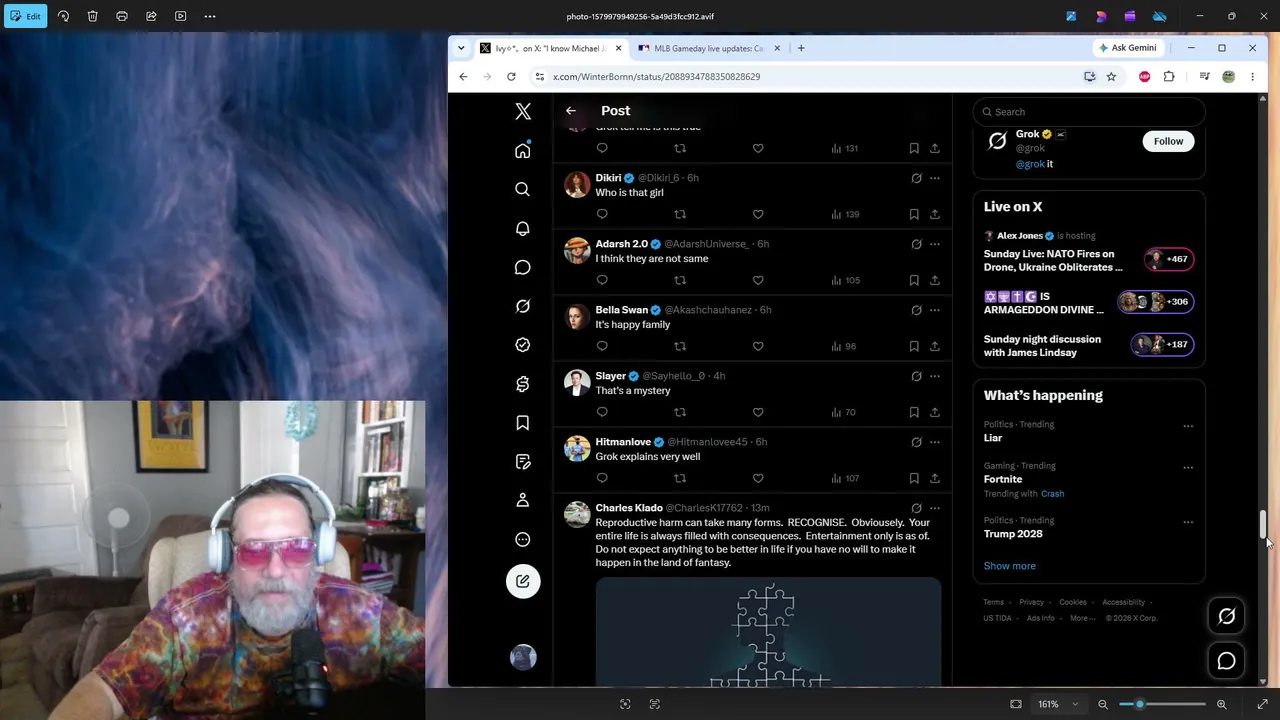
Task: Reload the current X page
Action: click(511, 76)
